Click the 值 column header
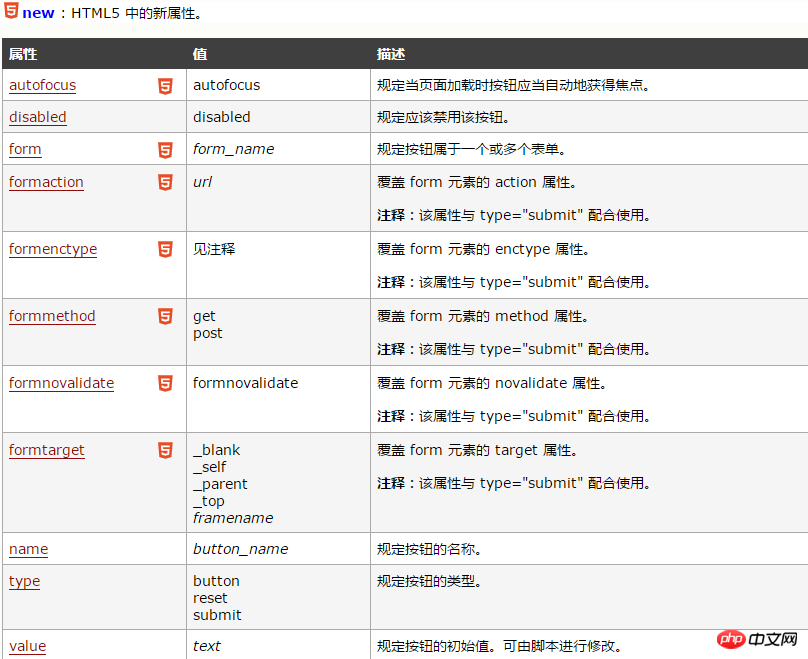Screen dimensions: 808x659 point(200,54)
